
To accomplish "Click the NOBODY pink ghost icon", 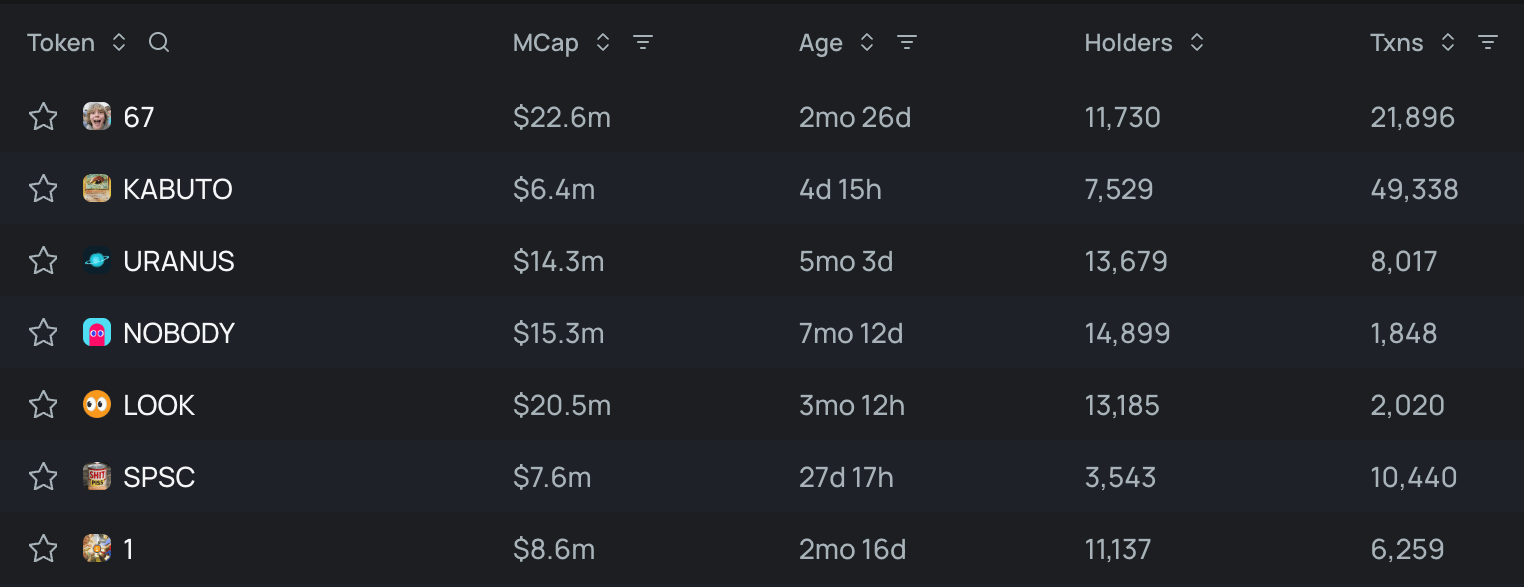I will click(x=97, y=333).
